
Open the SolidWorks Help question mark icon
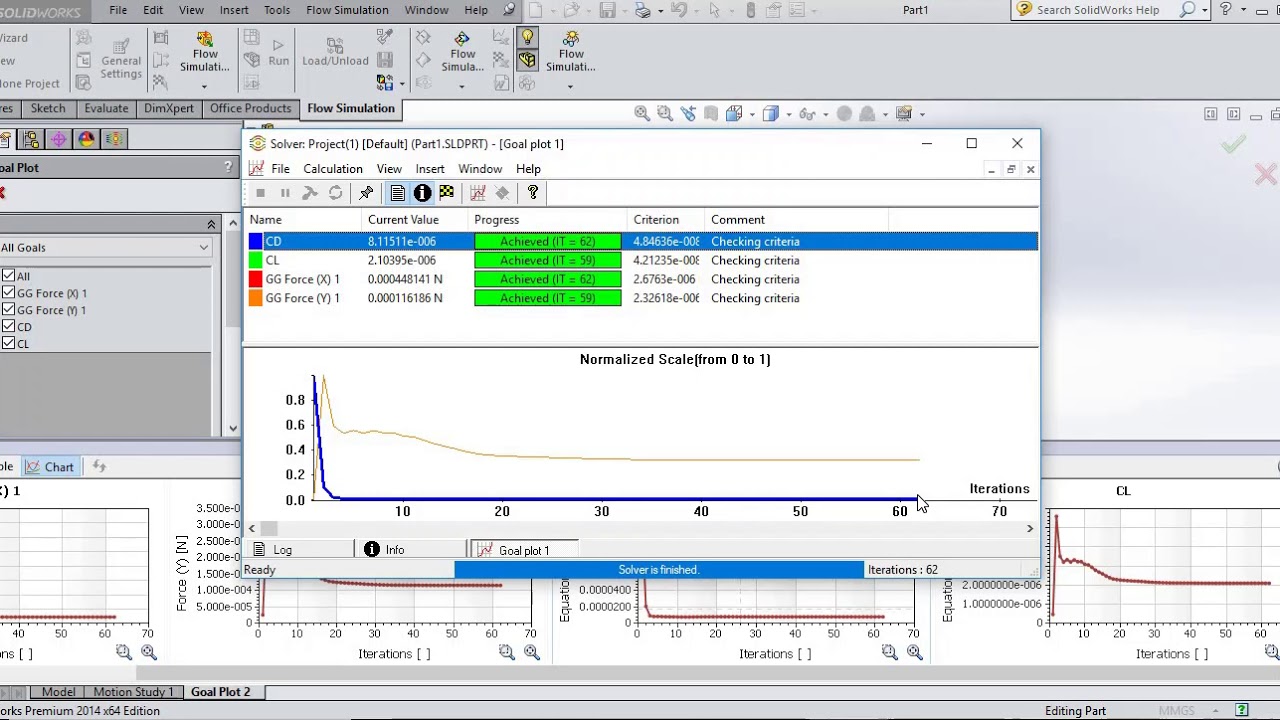(x=1226, y=10)
